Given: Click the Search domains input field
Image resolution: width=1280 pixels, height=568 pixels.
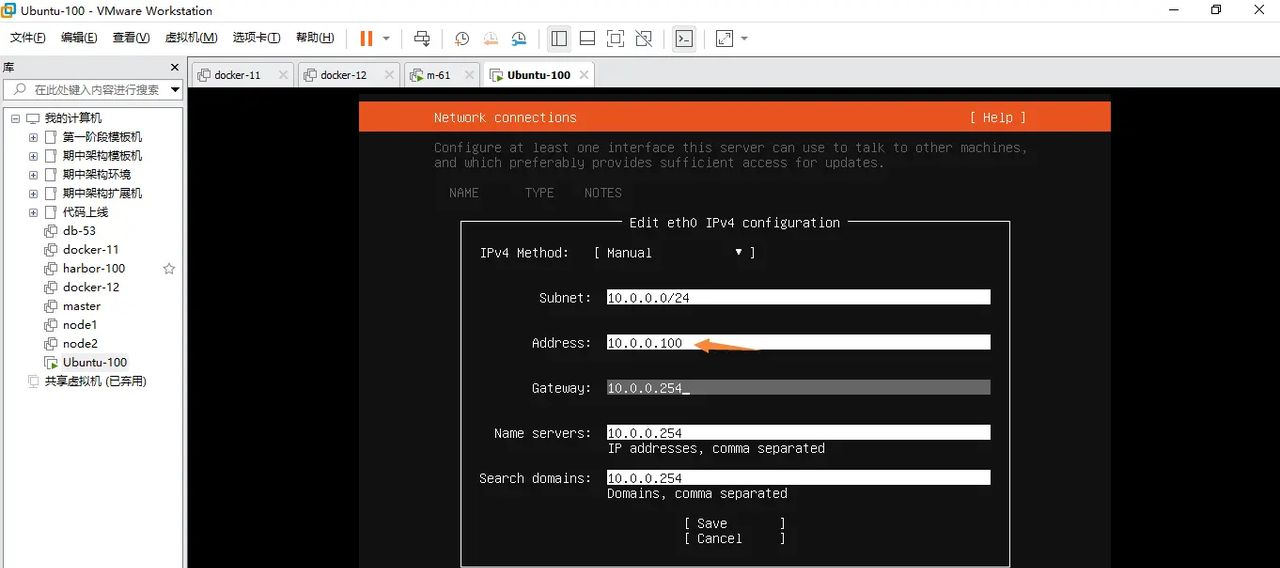Looking at the screenshot, I should click(798, 477).
